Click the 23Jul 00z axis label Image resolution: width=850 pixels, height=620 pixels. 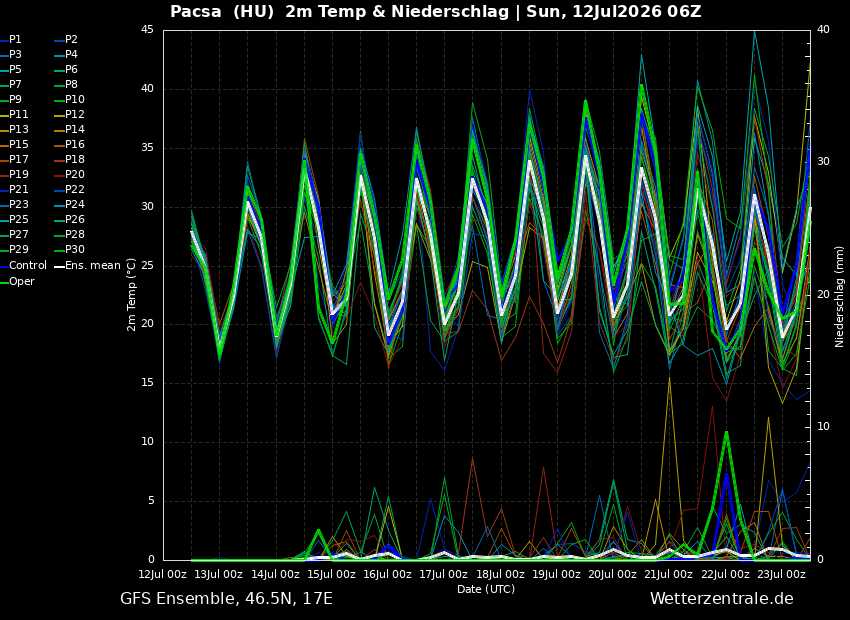[x=782, y=574]
